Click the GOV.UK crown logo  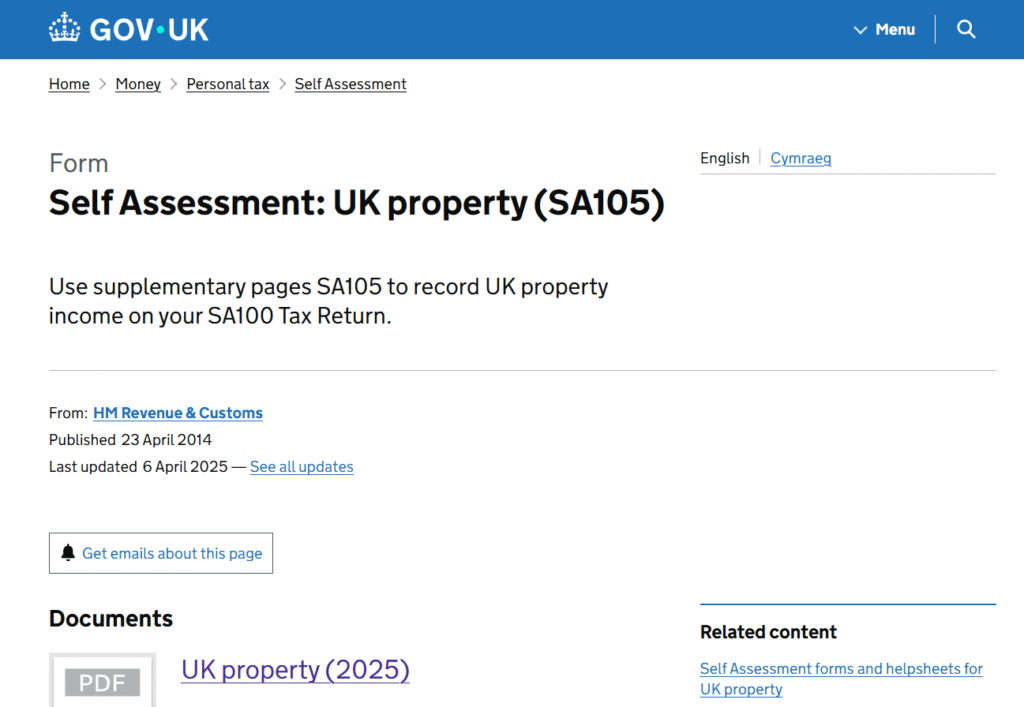65,28
